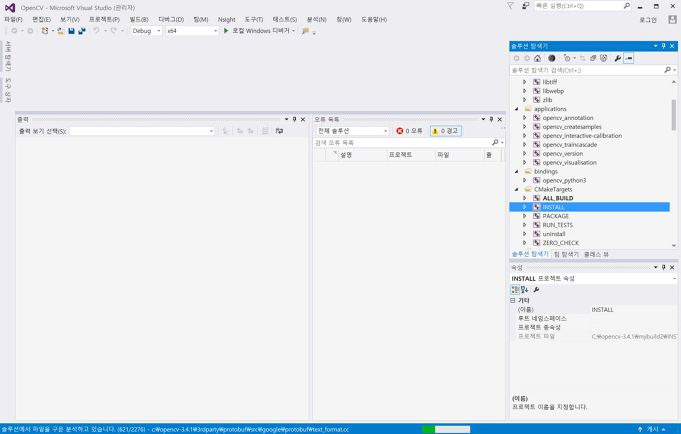The image size is (681, 434).
Task: Click the Local Windows Debugger button
Action: click(261, 31)
